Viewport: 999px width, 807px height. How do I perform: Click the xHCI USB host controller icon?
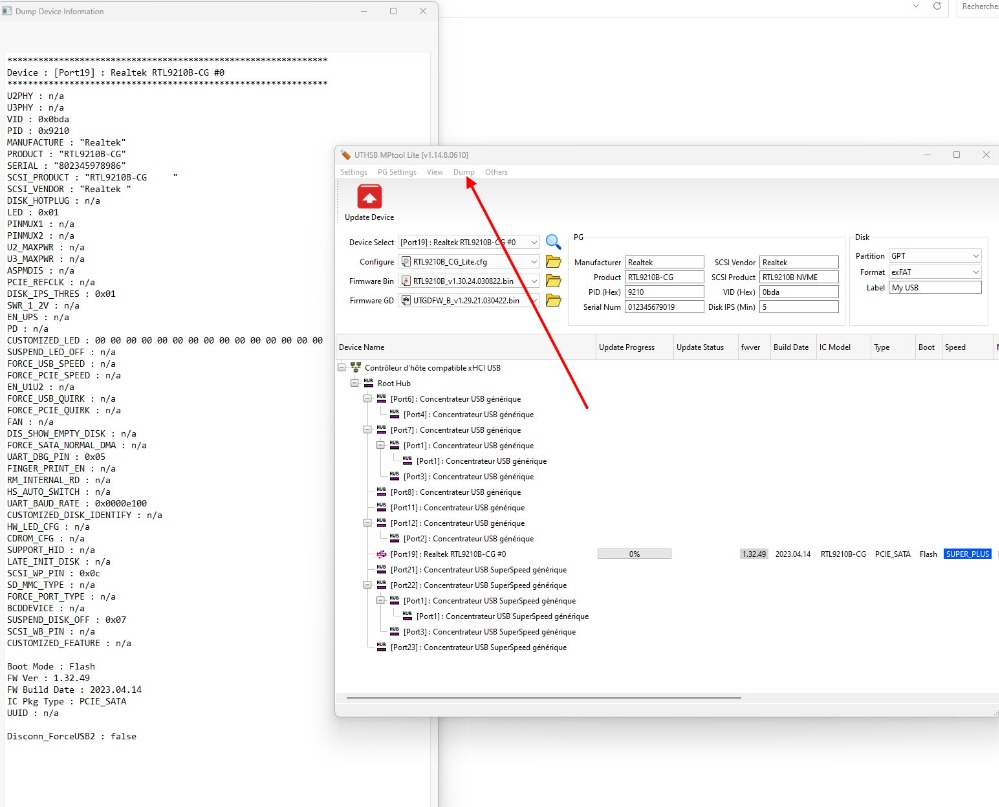point(356,368)
